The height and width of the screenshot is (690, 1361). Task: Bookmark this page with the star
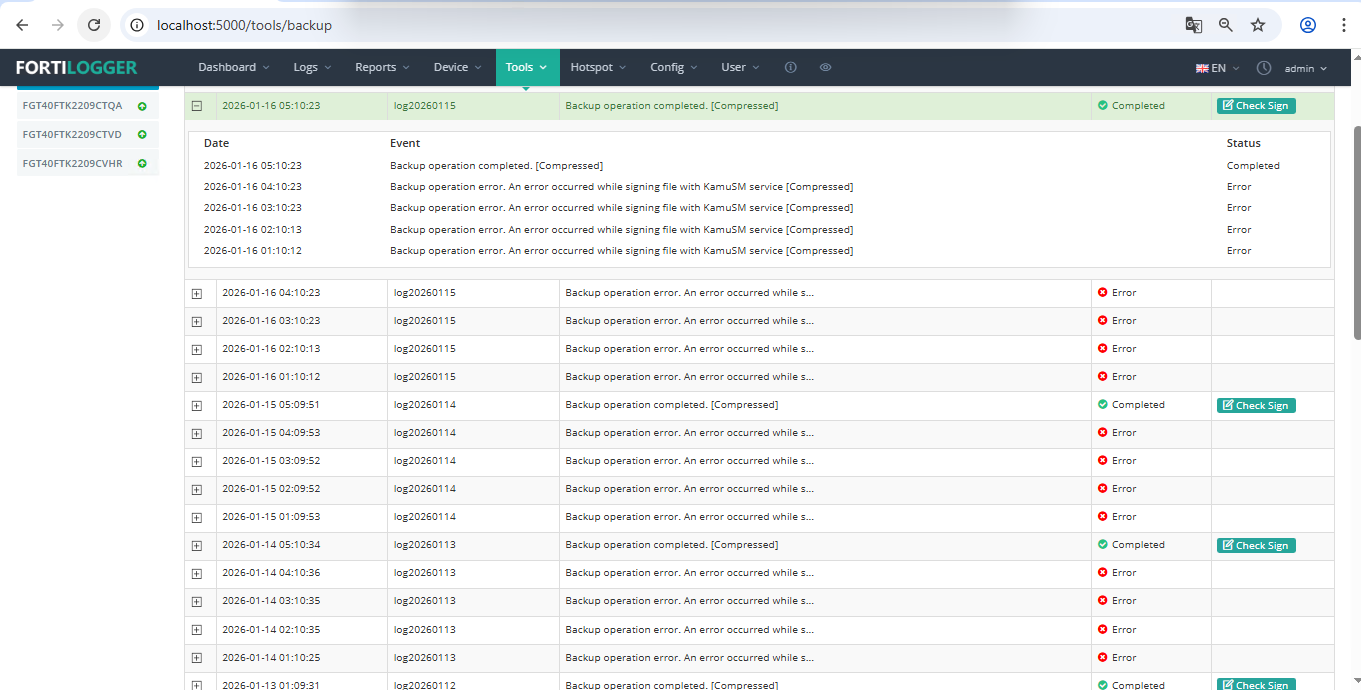(1258, 25)
